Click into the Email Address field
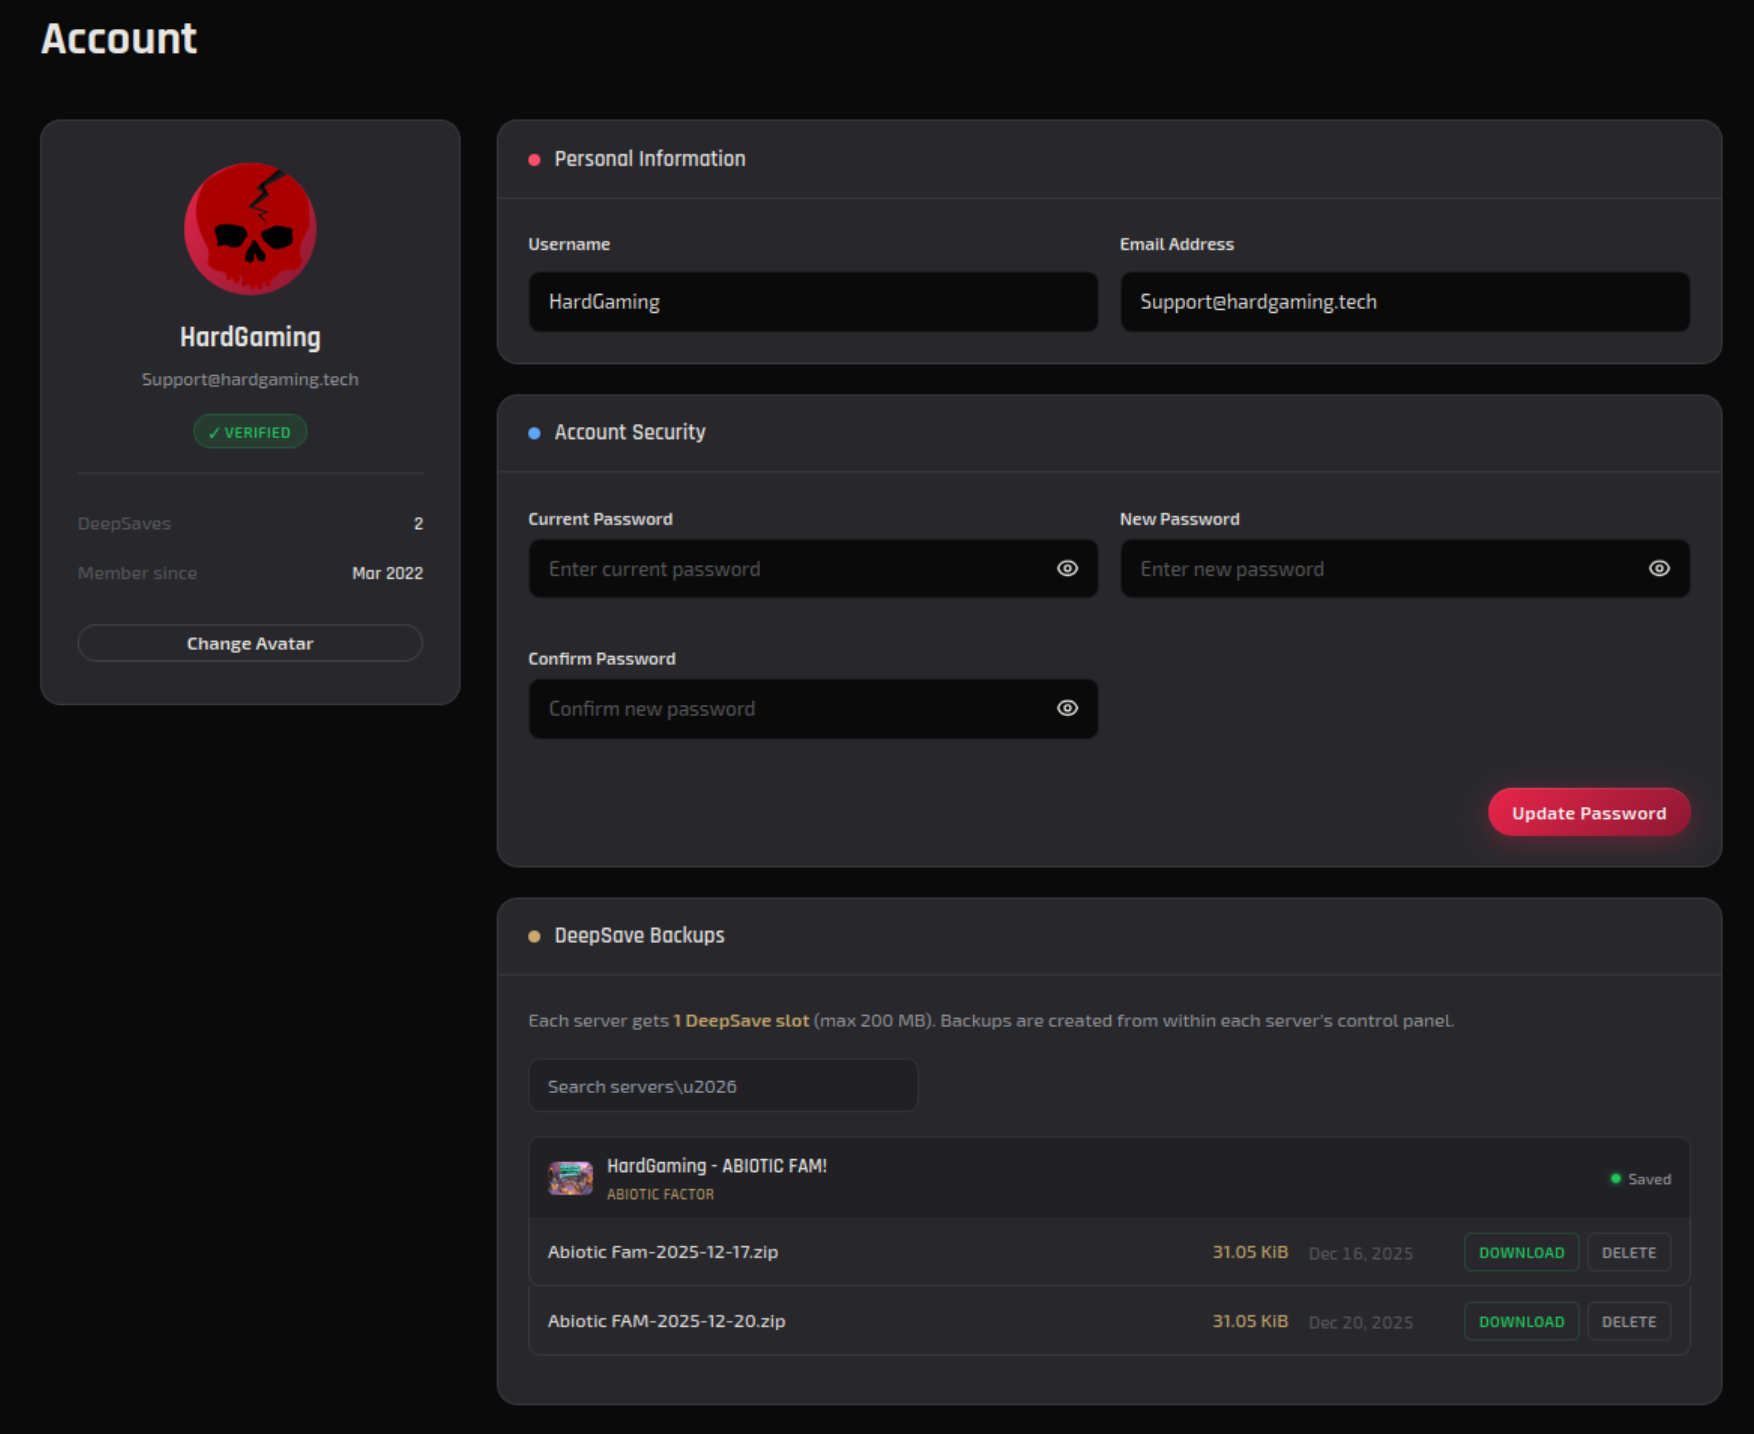The height and width of the screenshot is (1434, 1754). click(1404, 302)
